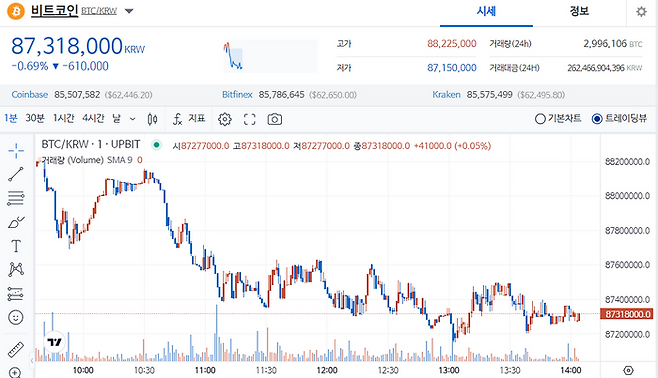658x378 pixels.
Task: Click the +41000.0 (+0.05%) legend value
Action: click(452, 146)
